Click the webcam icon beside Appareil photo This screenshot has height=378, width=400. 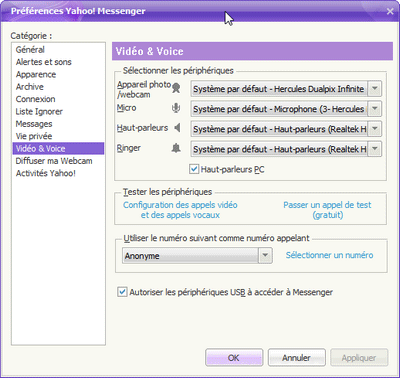pyautogui.click(x=176, y=88)
